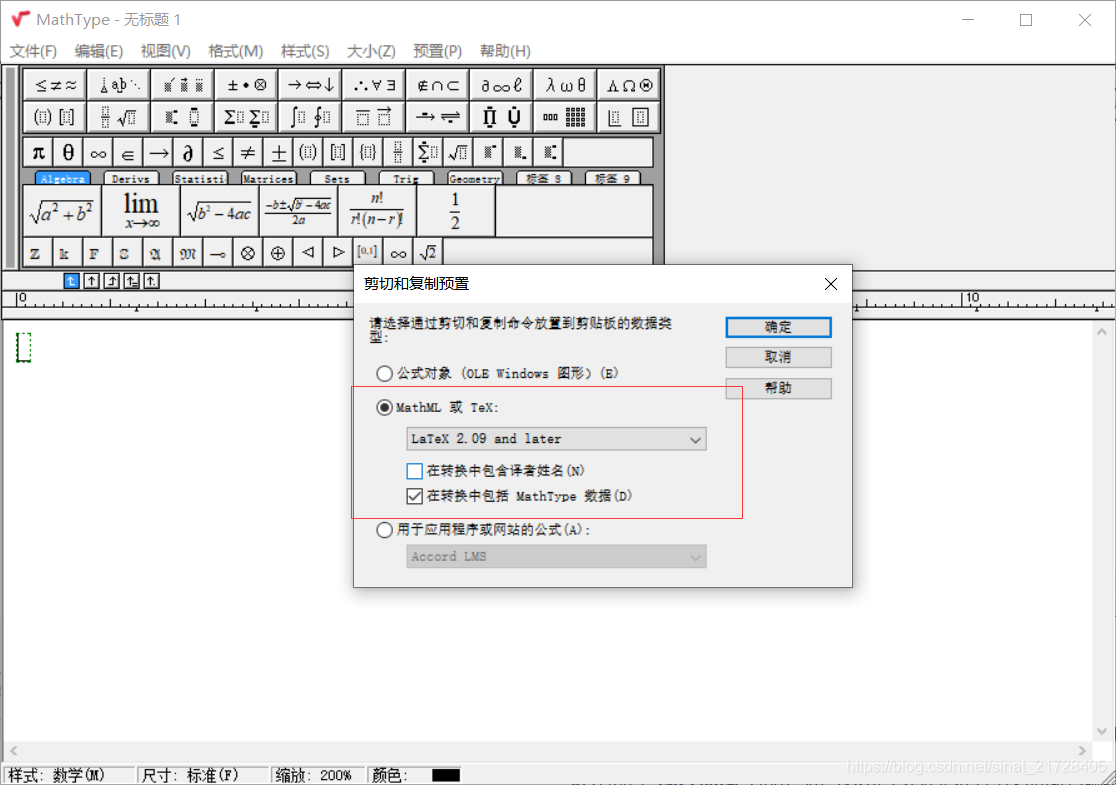
Task: Insert the square root of a²+b² expression
Action: [62, 211]
